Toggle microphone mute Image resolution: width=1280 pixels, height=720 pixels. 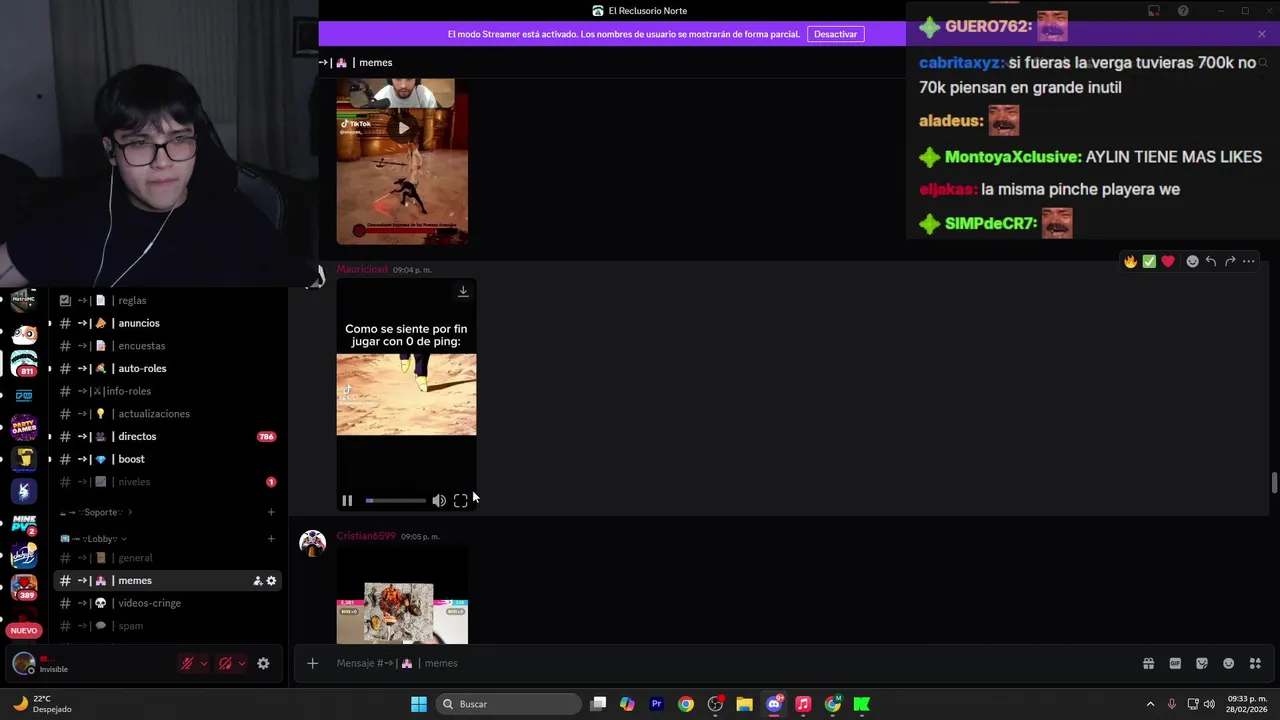186,663
